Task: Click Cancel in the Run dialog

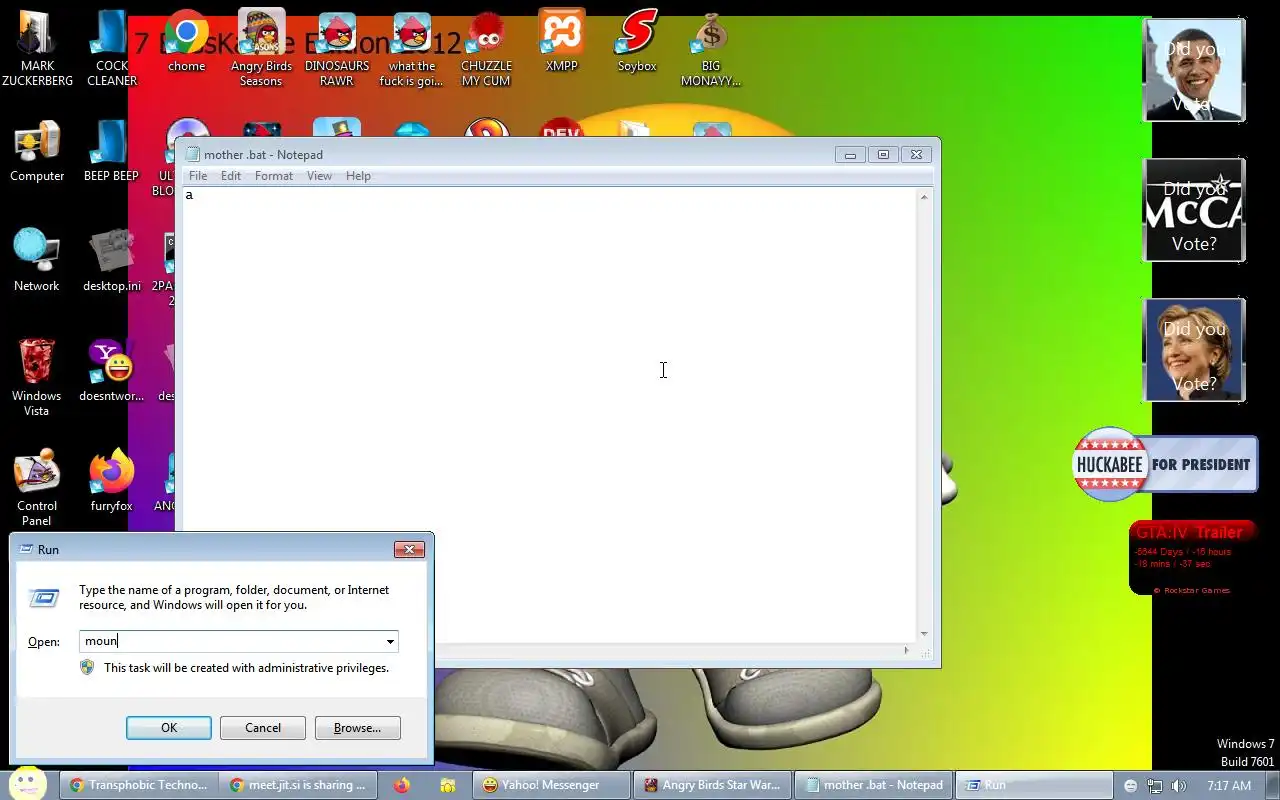Action: tap(263, 728)
